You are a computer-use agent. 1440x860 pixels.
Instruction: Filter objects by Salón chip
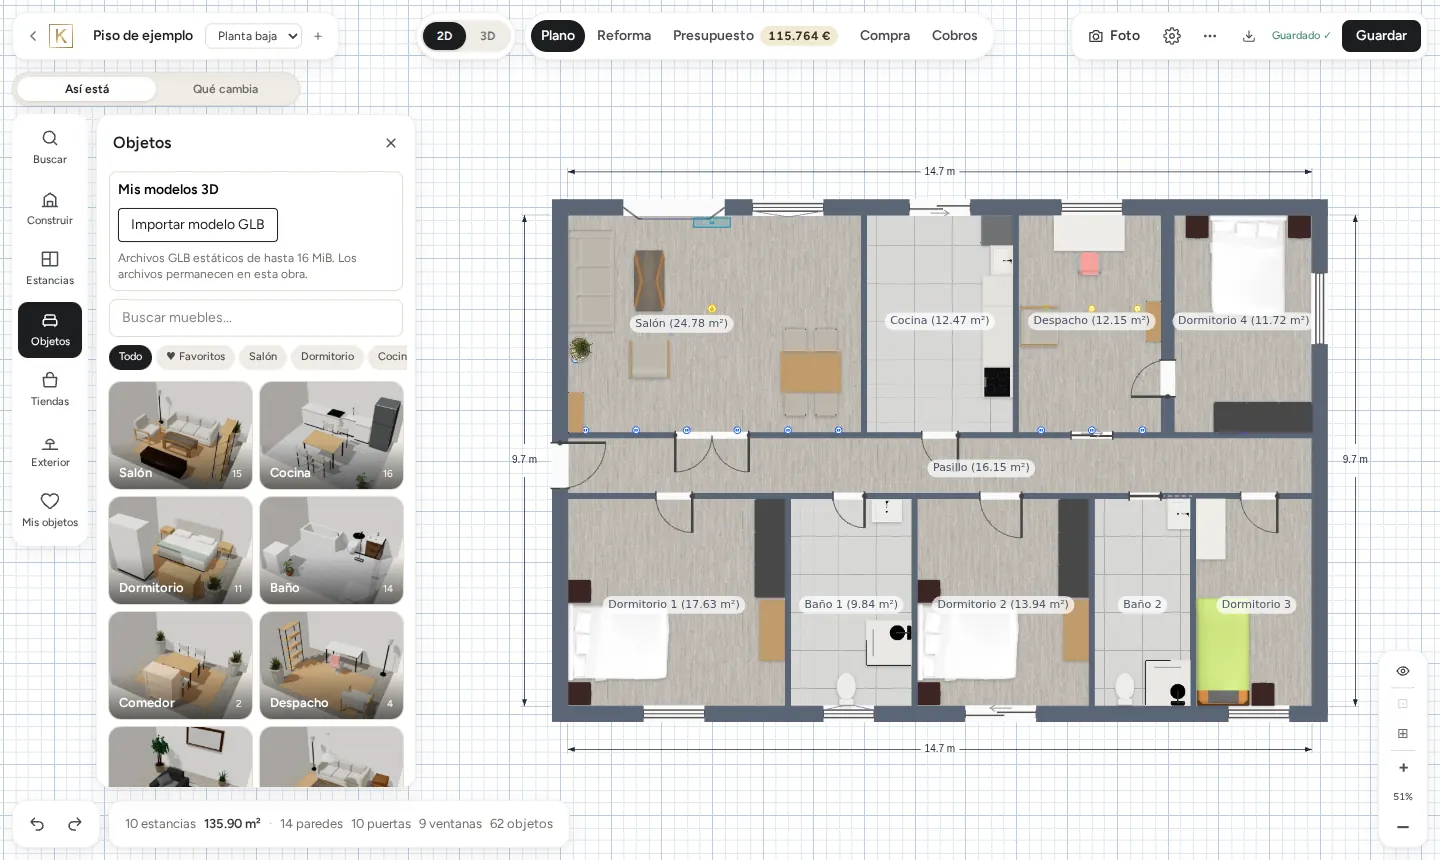263,357
